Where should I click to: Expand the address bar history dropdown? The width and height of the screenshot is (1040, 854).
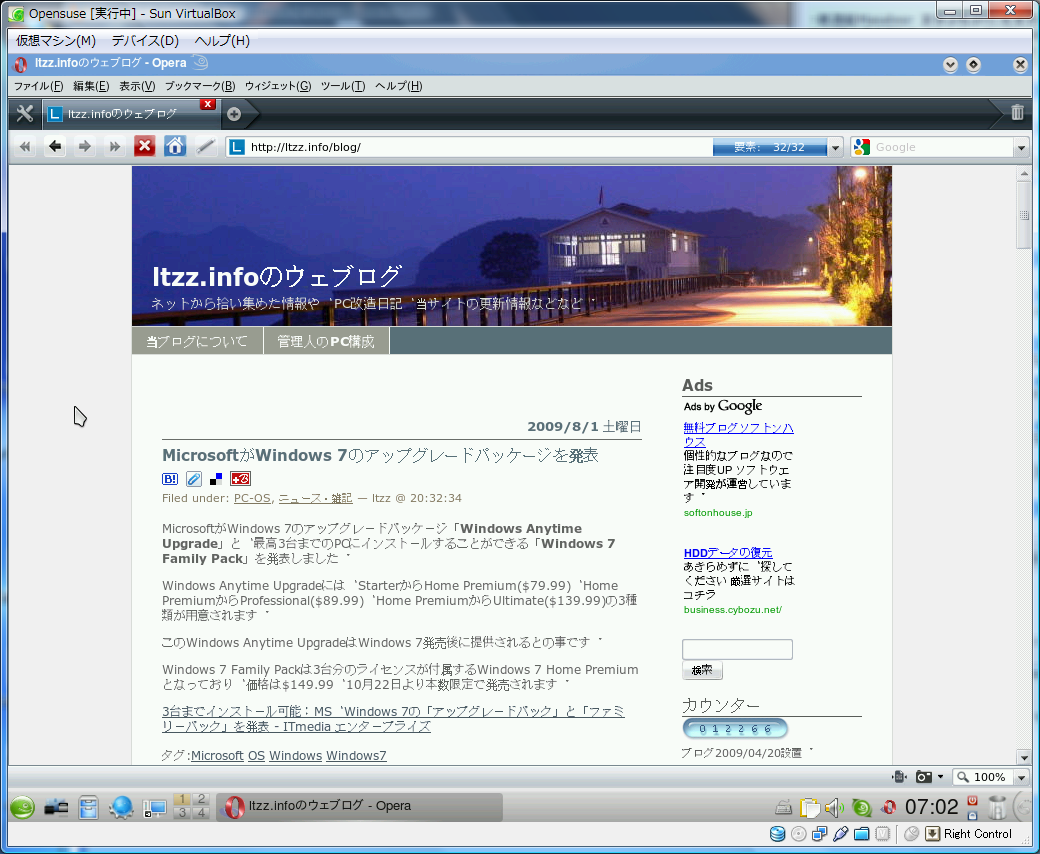click(836, 147)
